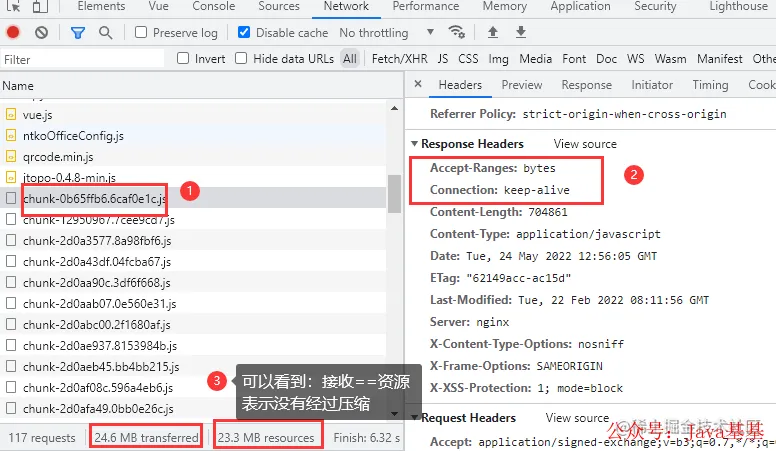Viewport: 776px width, 451px height.
Task: Uncheck the Disable cache checkbox
Action: [x=243, y=32]
